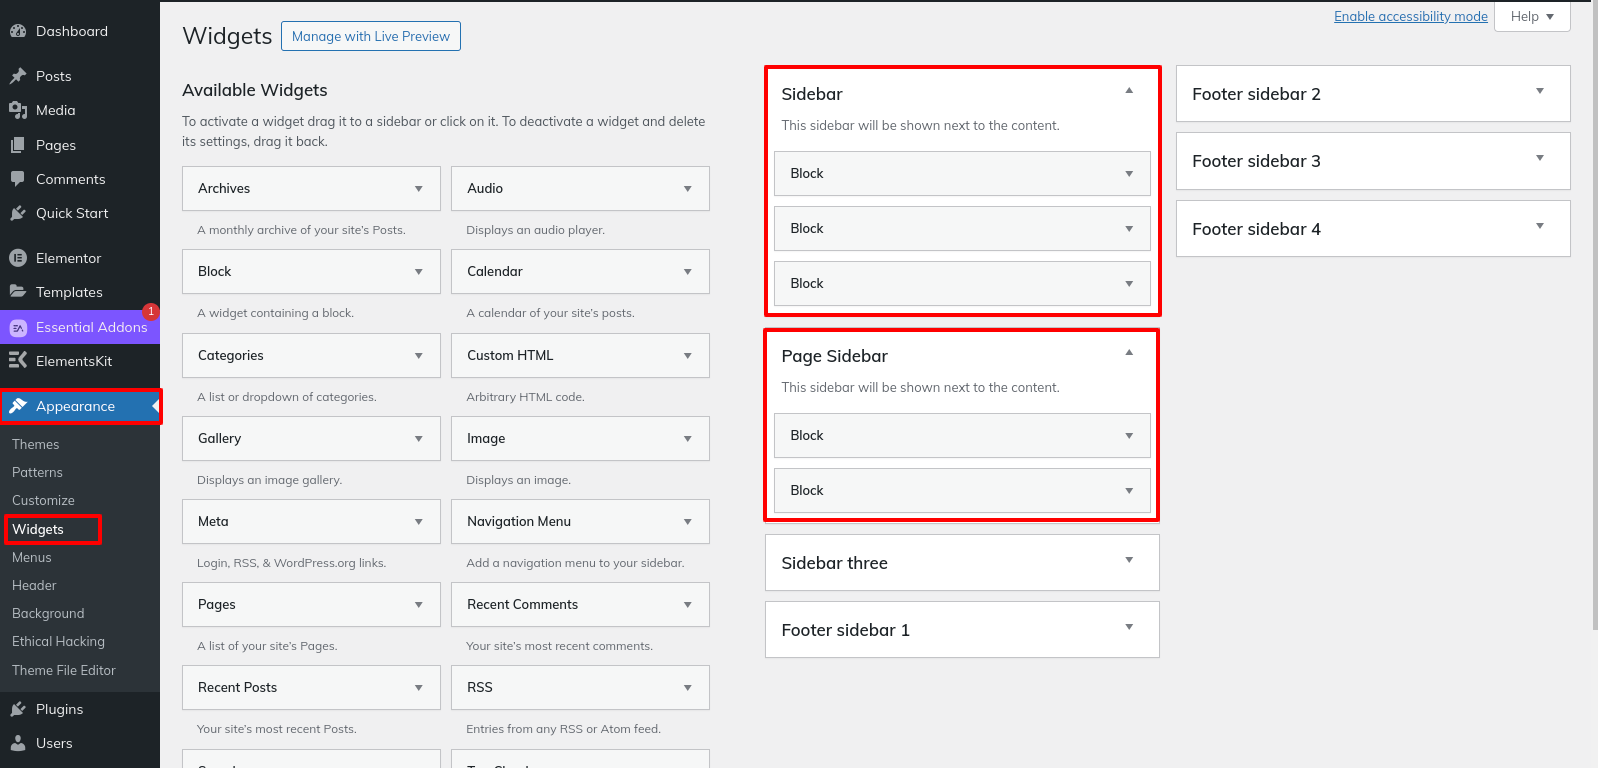Image resolution: width=1598 pixels, height=768 pixels.
Task: Click the Dashboard gauge icon
Action: [x=18, y=31]
